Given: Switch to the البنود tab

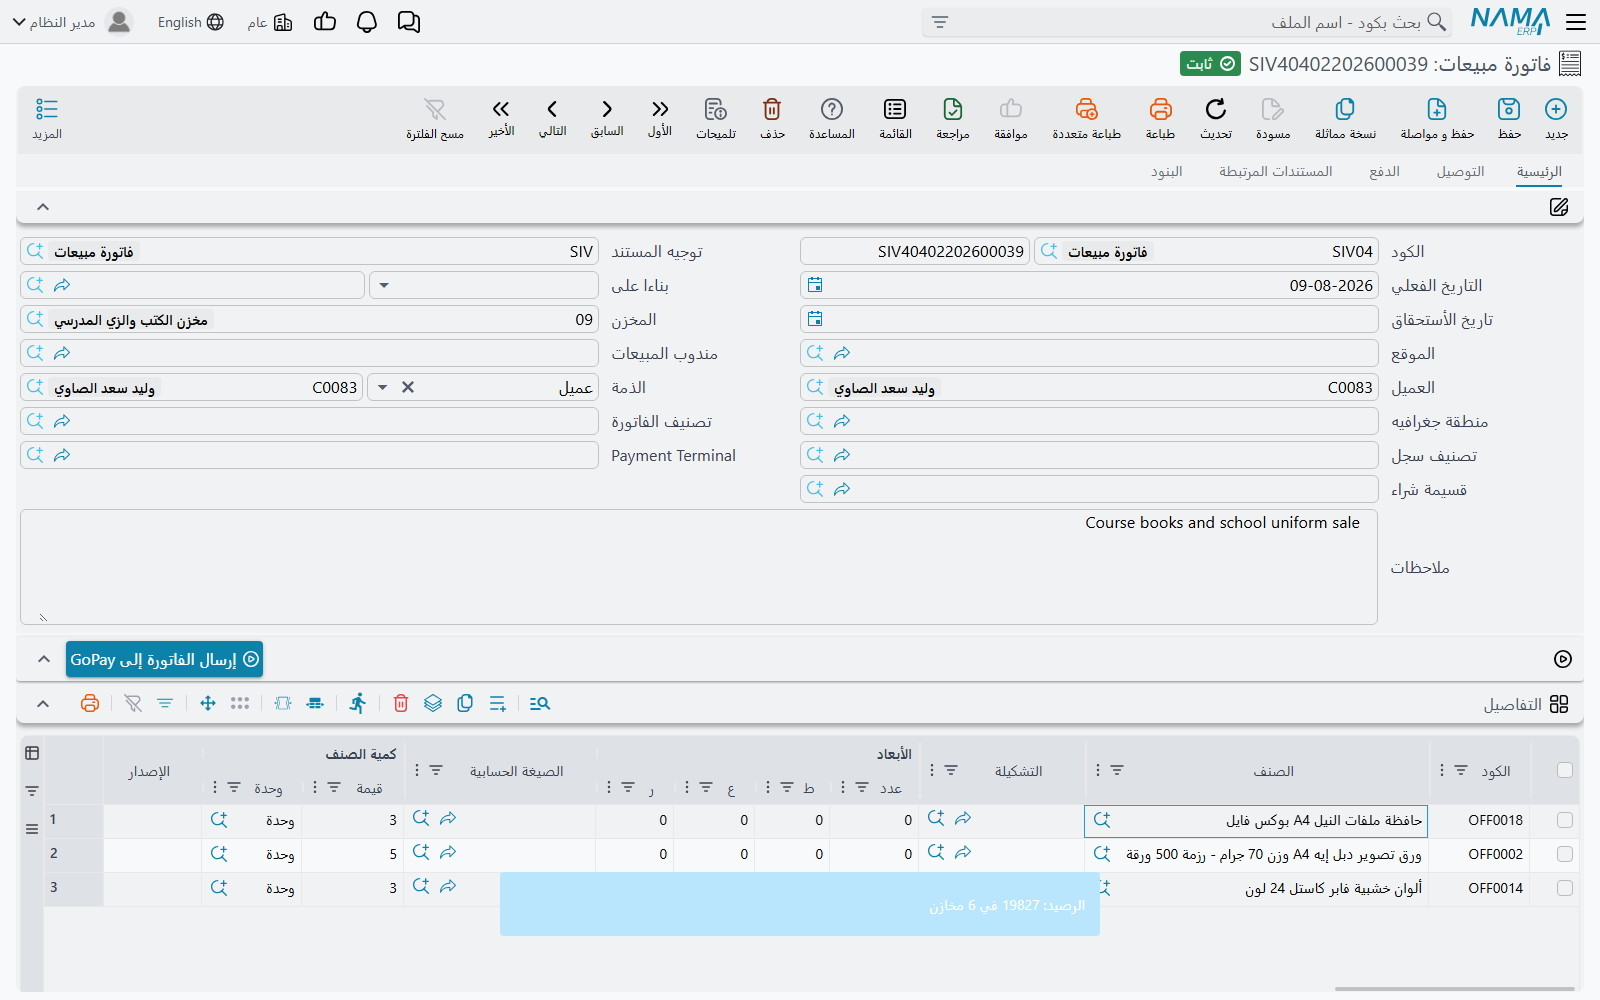Looking at the screenshot, I should click(1166, 172).
